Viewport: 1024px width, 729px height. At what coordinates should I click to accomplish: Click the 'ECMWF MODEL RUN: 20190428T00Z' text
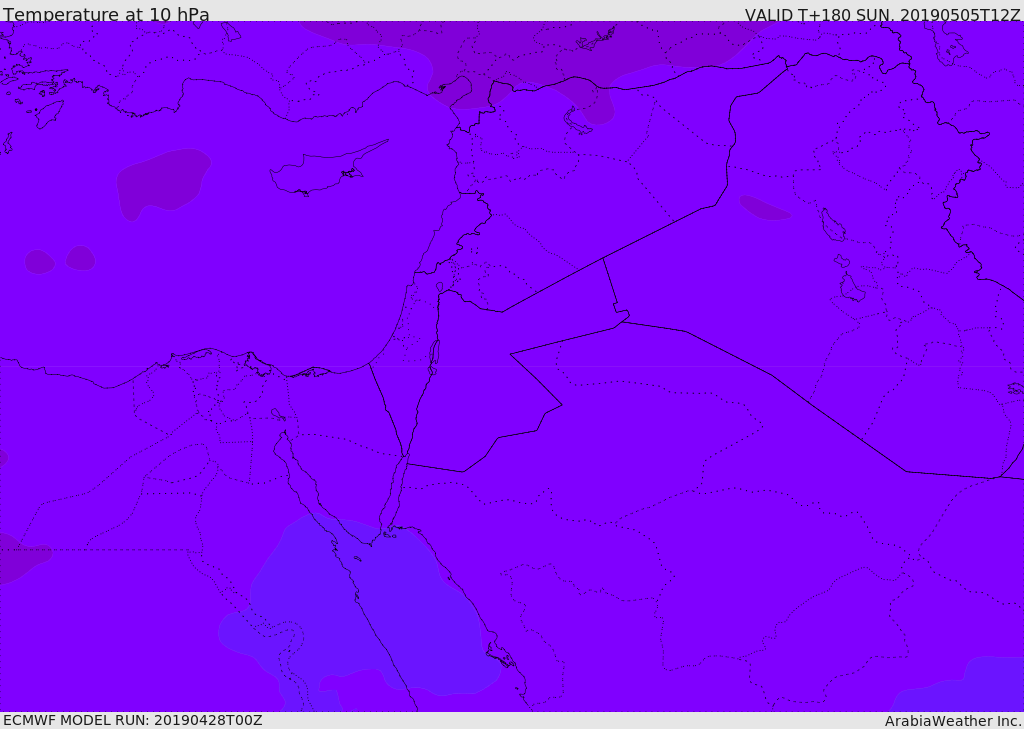(133, 720)
